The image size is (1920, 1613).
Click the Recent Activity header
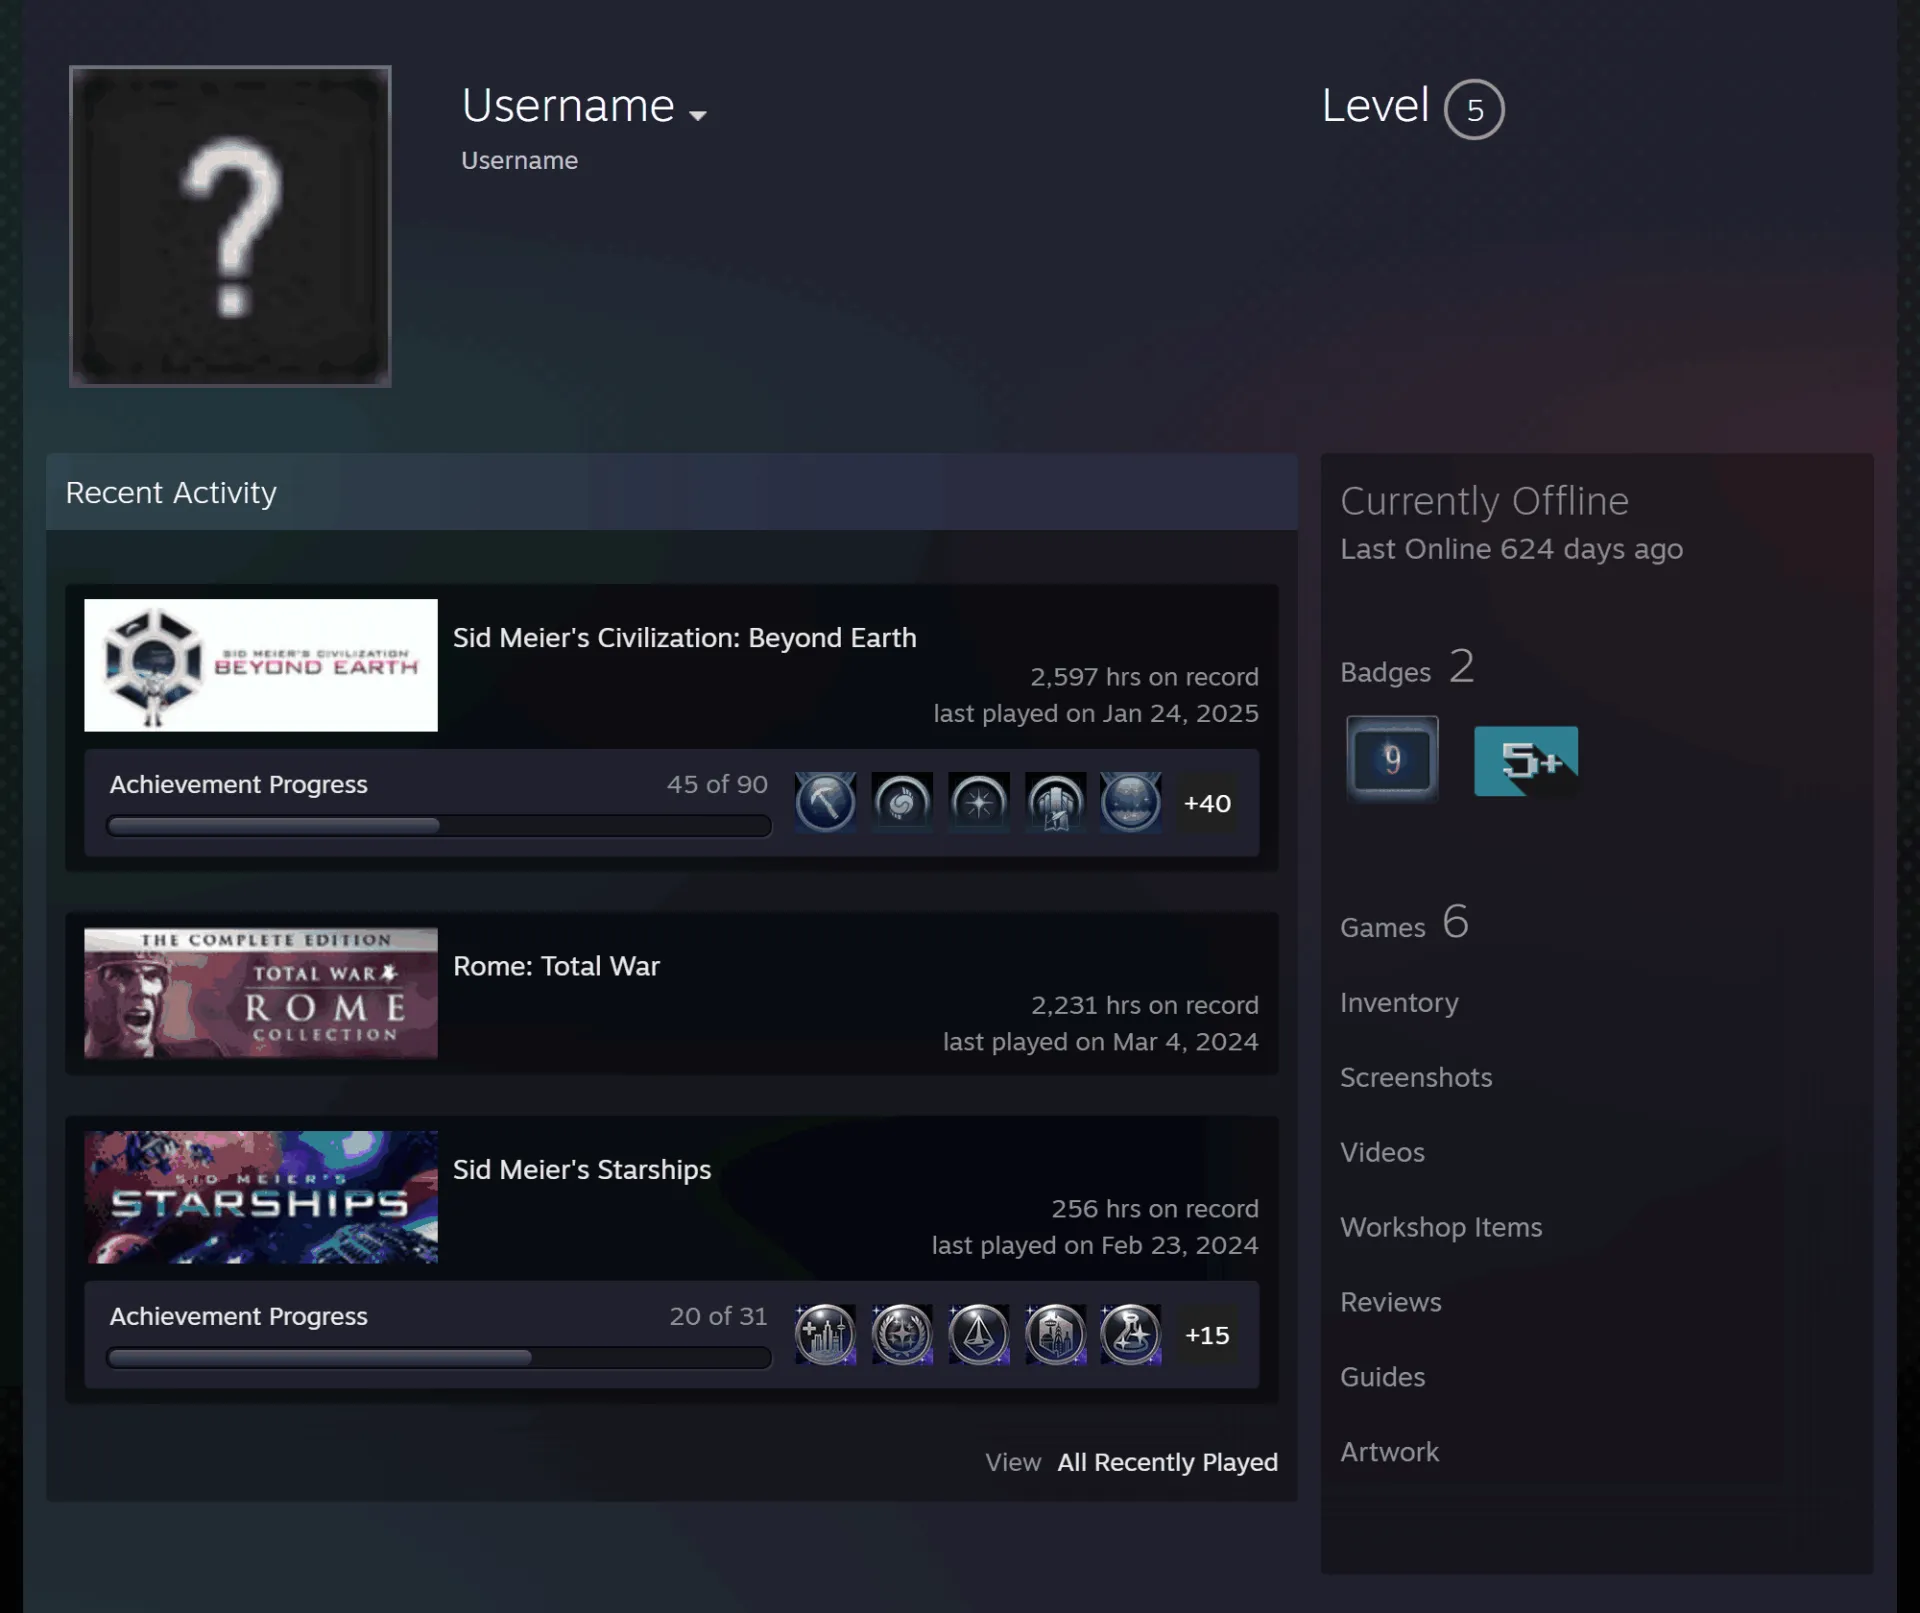(671, 492)
